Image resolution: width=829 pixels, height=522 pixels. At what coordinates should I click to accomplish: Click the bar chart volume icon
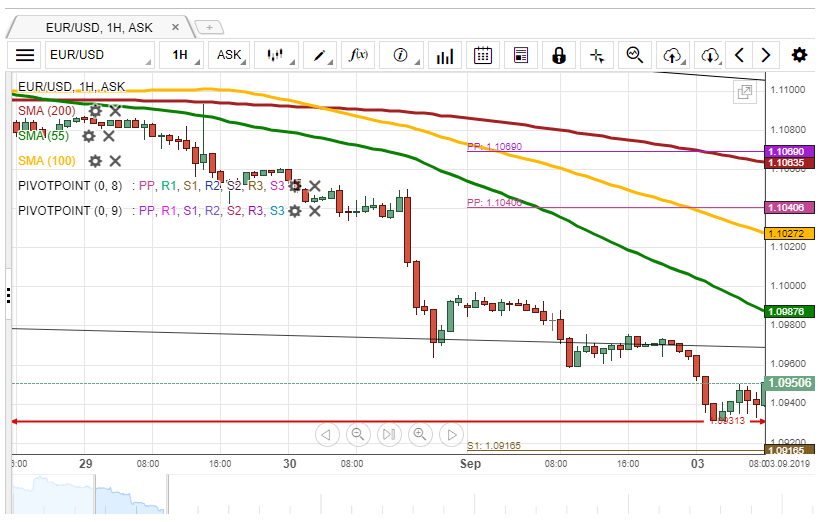pyautogui.click(x=445, y=55)
